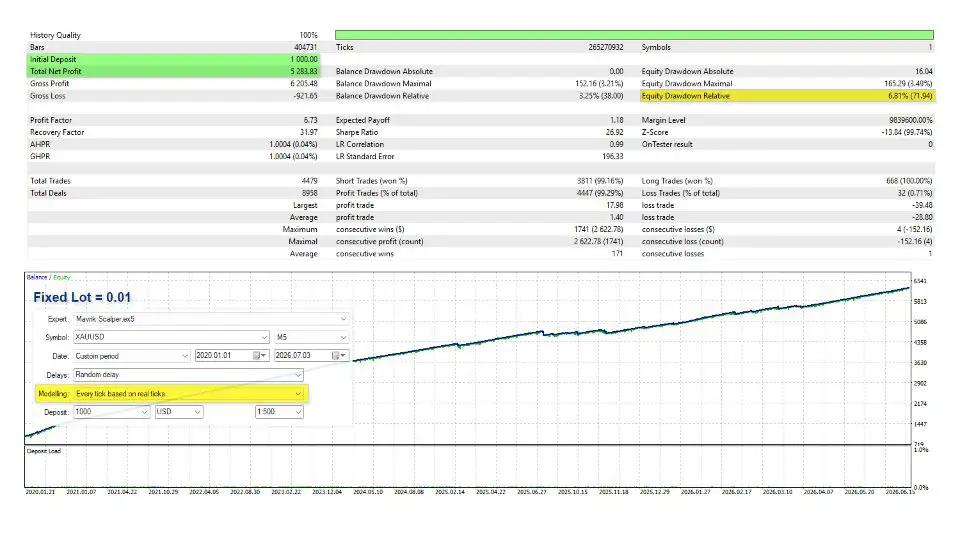Select the GHPR label
This screenshot has height=537, width=960.
[x=40, y=157]
